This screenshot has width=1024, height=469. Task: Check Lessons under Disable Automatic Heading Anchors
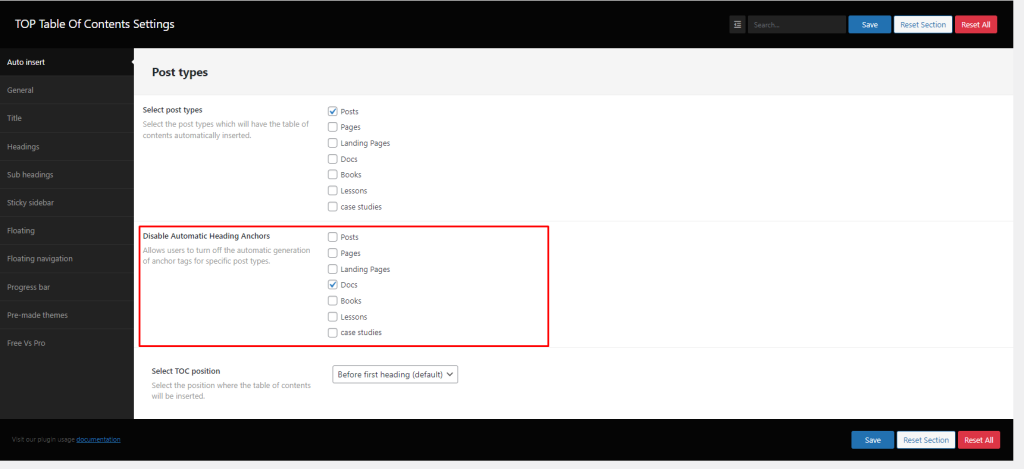pos(332,317)
